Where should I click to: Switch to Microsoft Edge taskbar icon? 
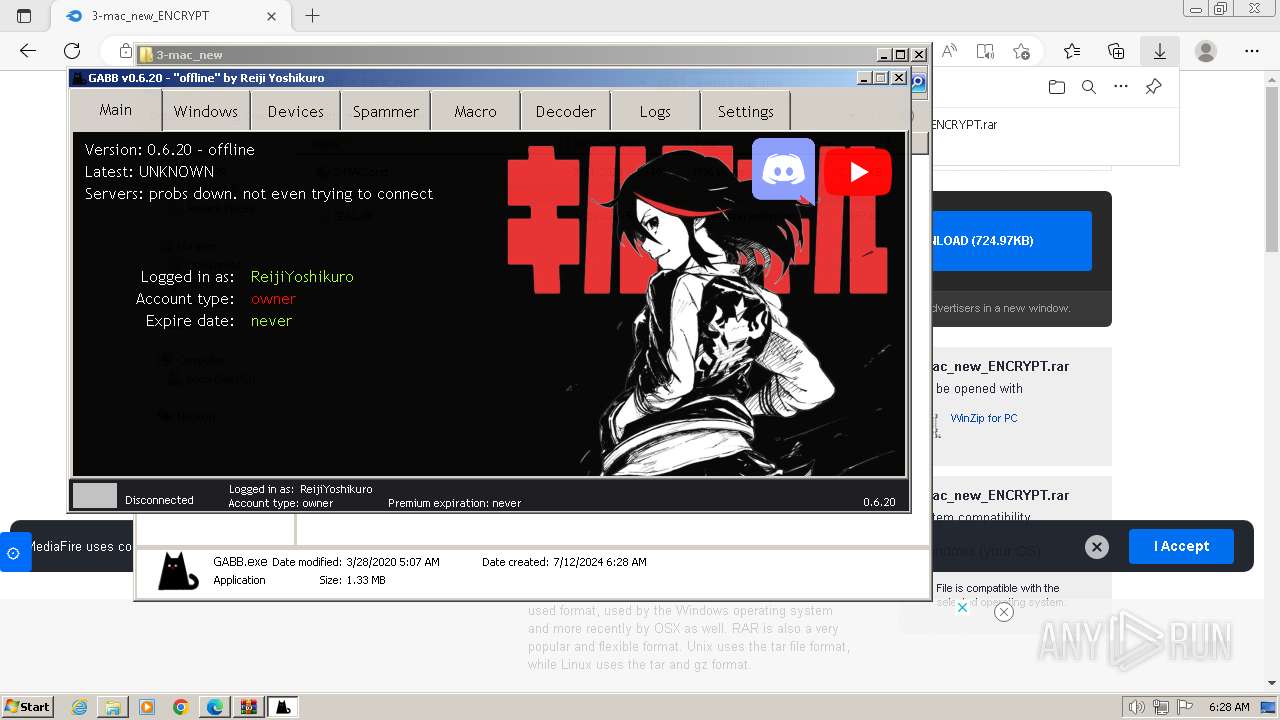click(x=215, y=707)
